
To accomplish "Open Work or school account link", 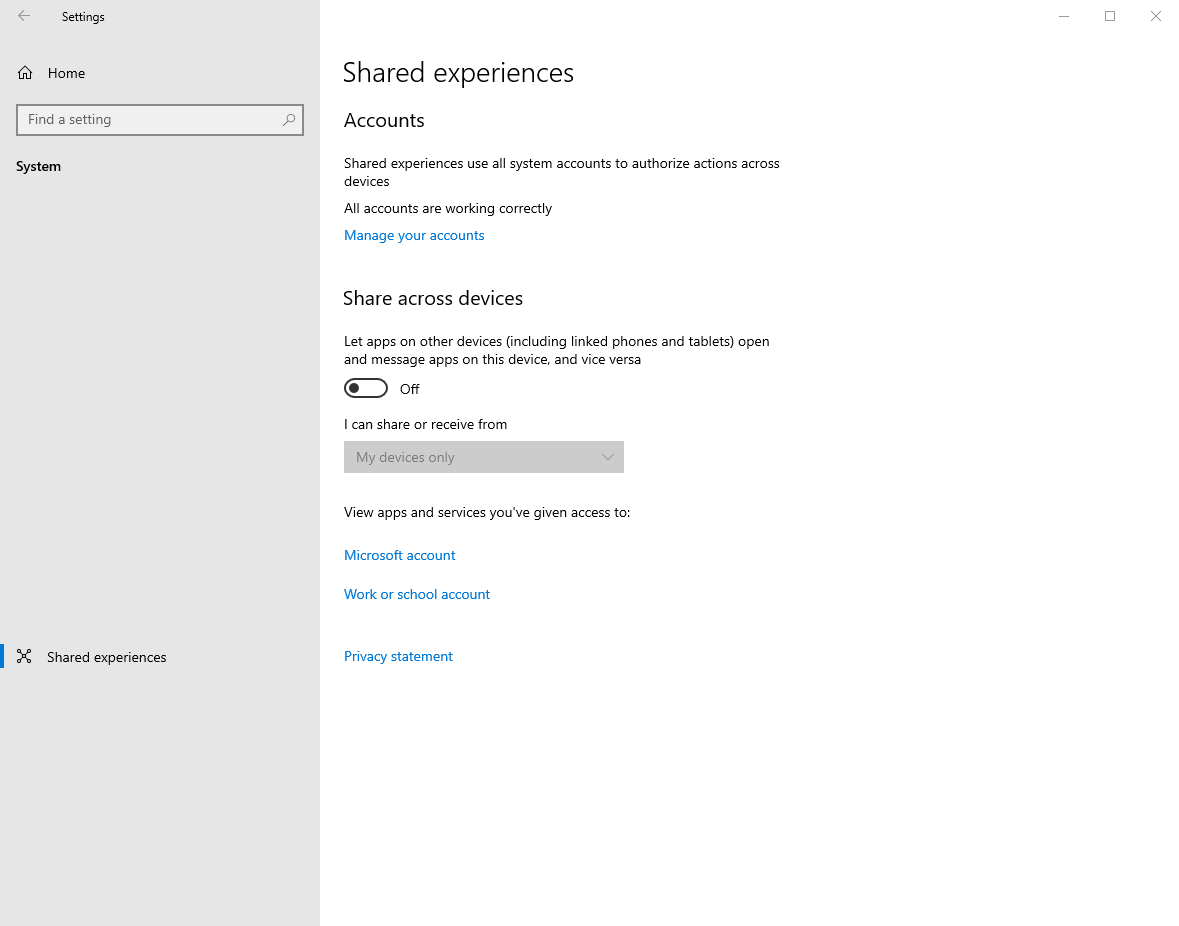I will 417,594.
